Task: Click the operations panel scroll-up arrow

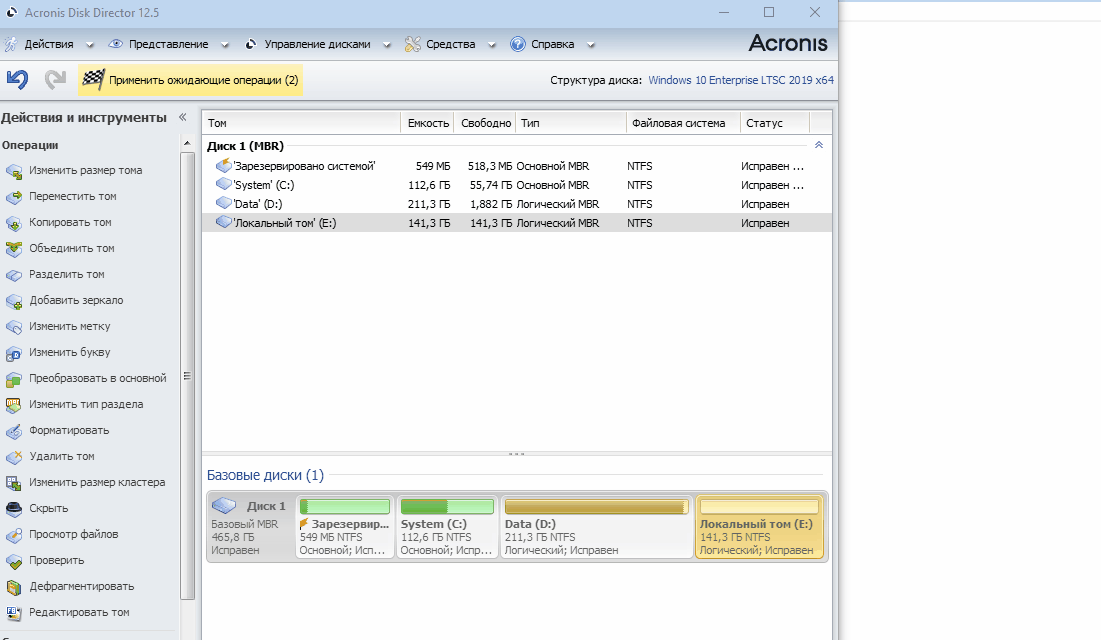Action: (187, 143)
